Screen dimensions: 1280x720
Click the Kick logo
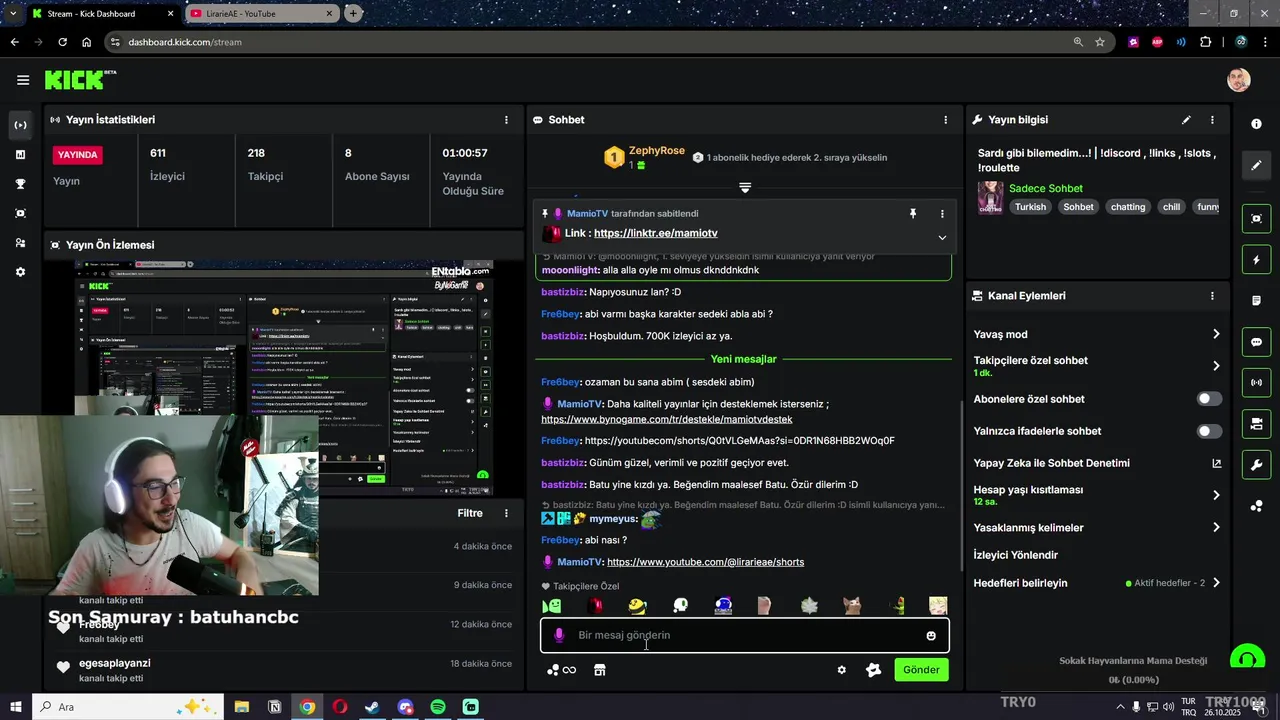[80, 80]
